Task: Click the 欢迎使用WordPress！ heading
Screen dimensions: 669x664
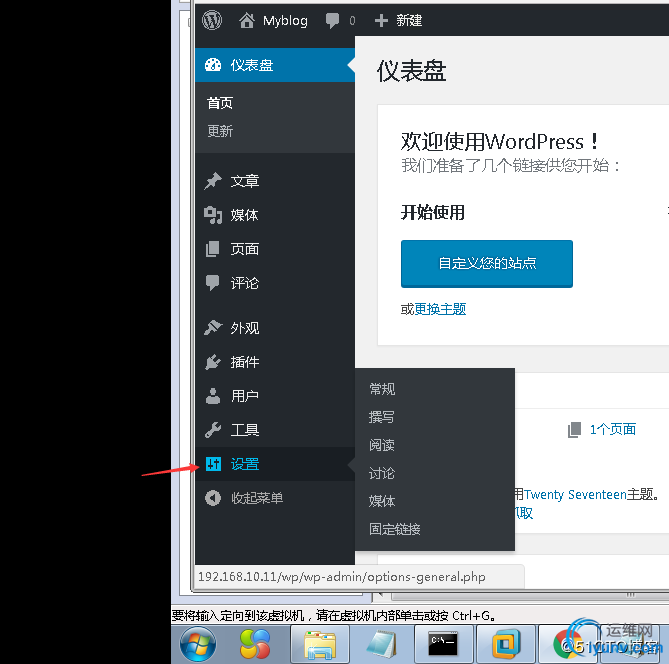Action: (500, 141)
